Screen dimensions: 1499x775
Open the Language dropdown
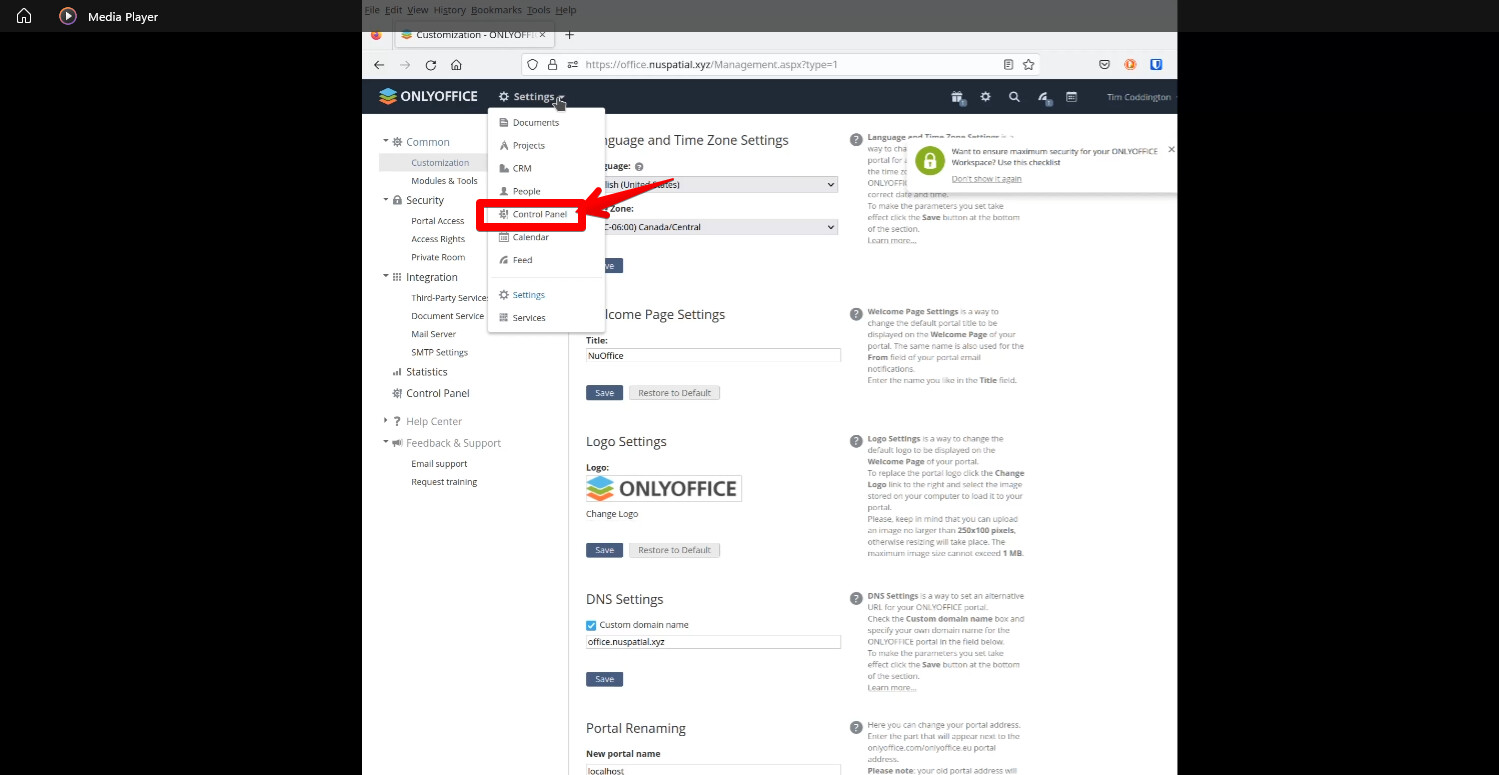pos(712,185)
